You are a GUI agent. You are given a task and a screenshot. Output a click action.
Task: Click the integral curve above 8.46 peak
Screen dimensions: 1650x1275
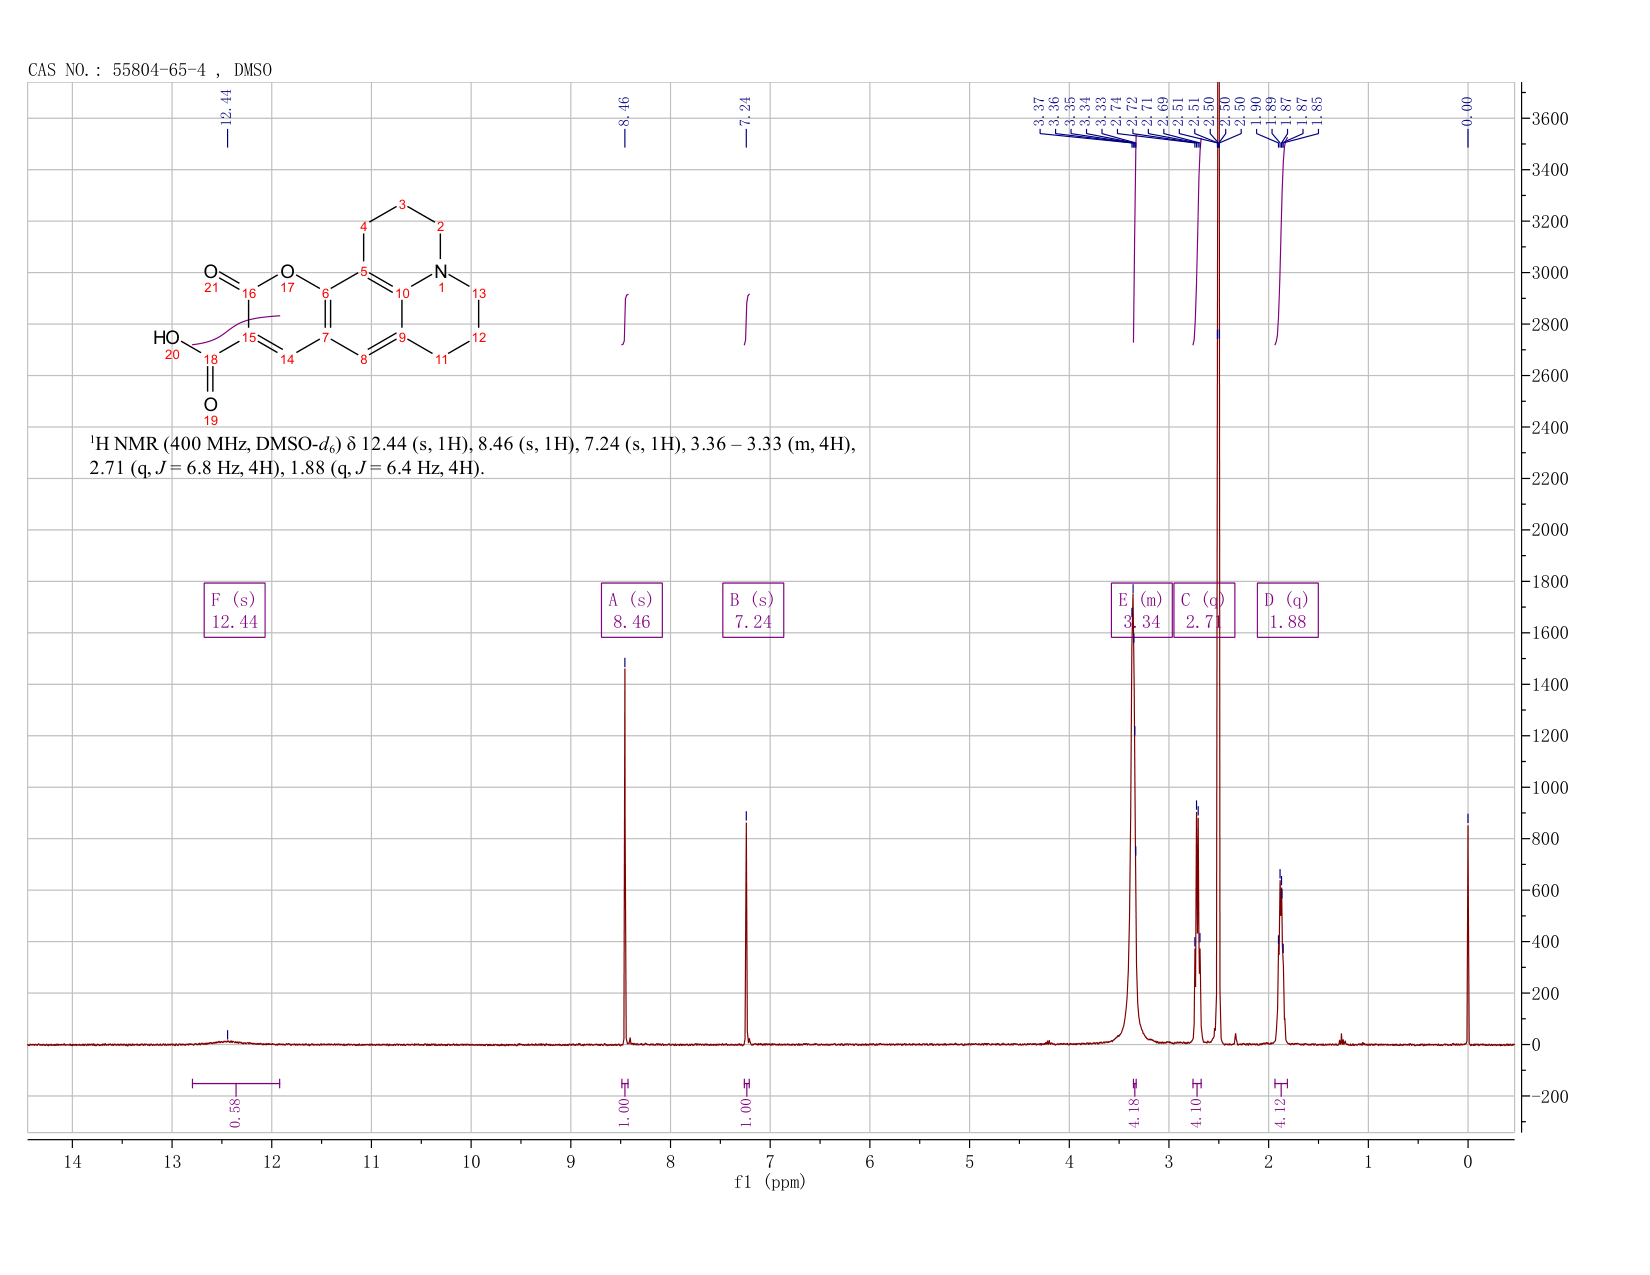point(625,319)
